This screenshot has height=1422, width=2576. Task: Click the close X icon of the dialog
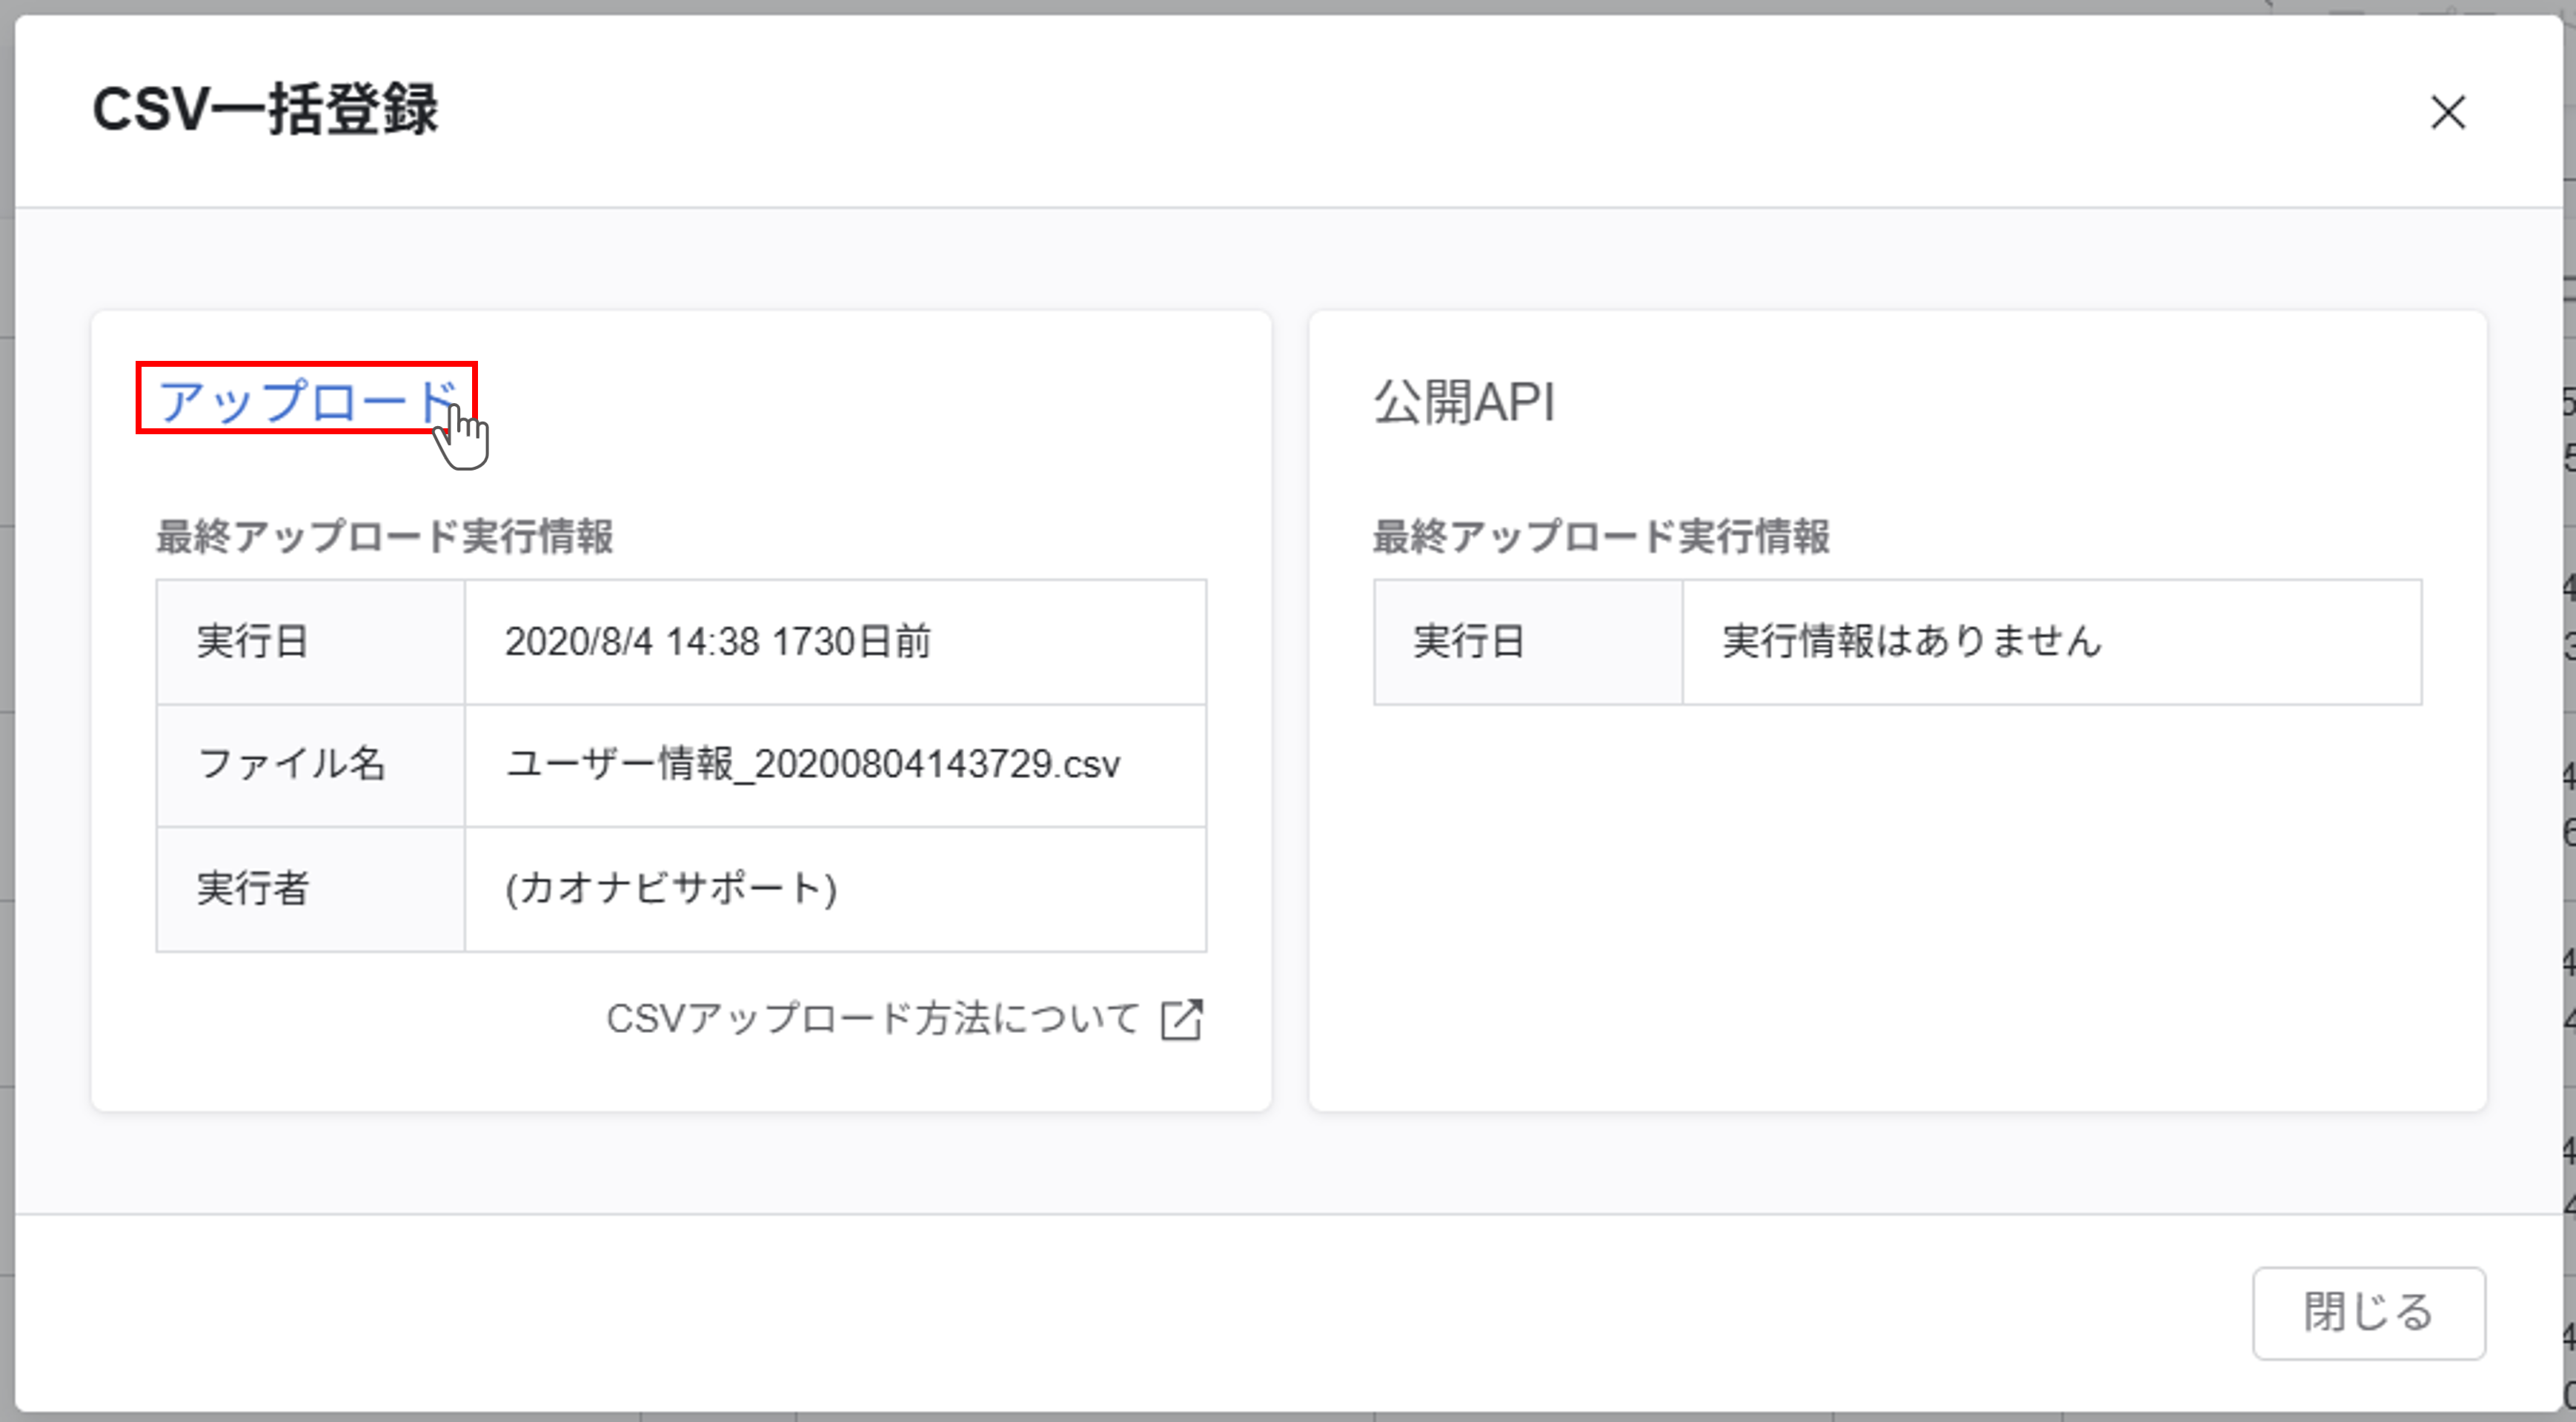coord(2448,114)
